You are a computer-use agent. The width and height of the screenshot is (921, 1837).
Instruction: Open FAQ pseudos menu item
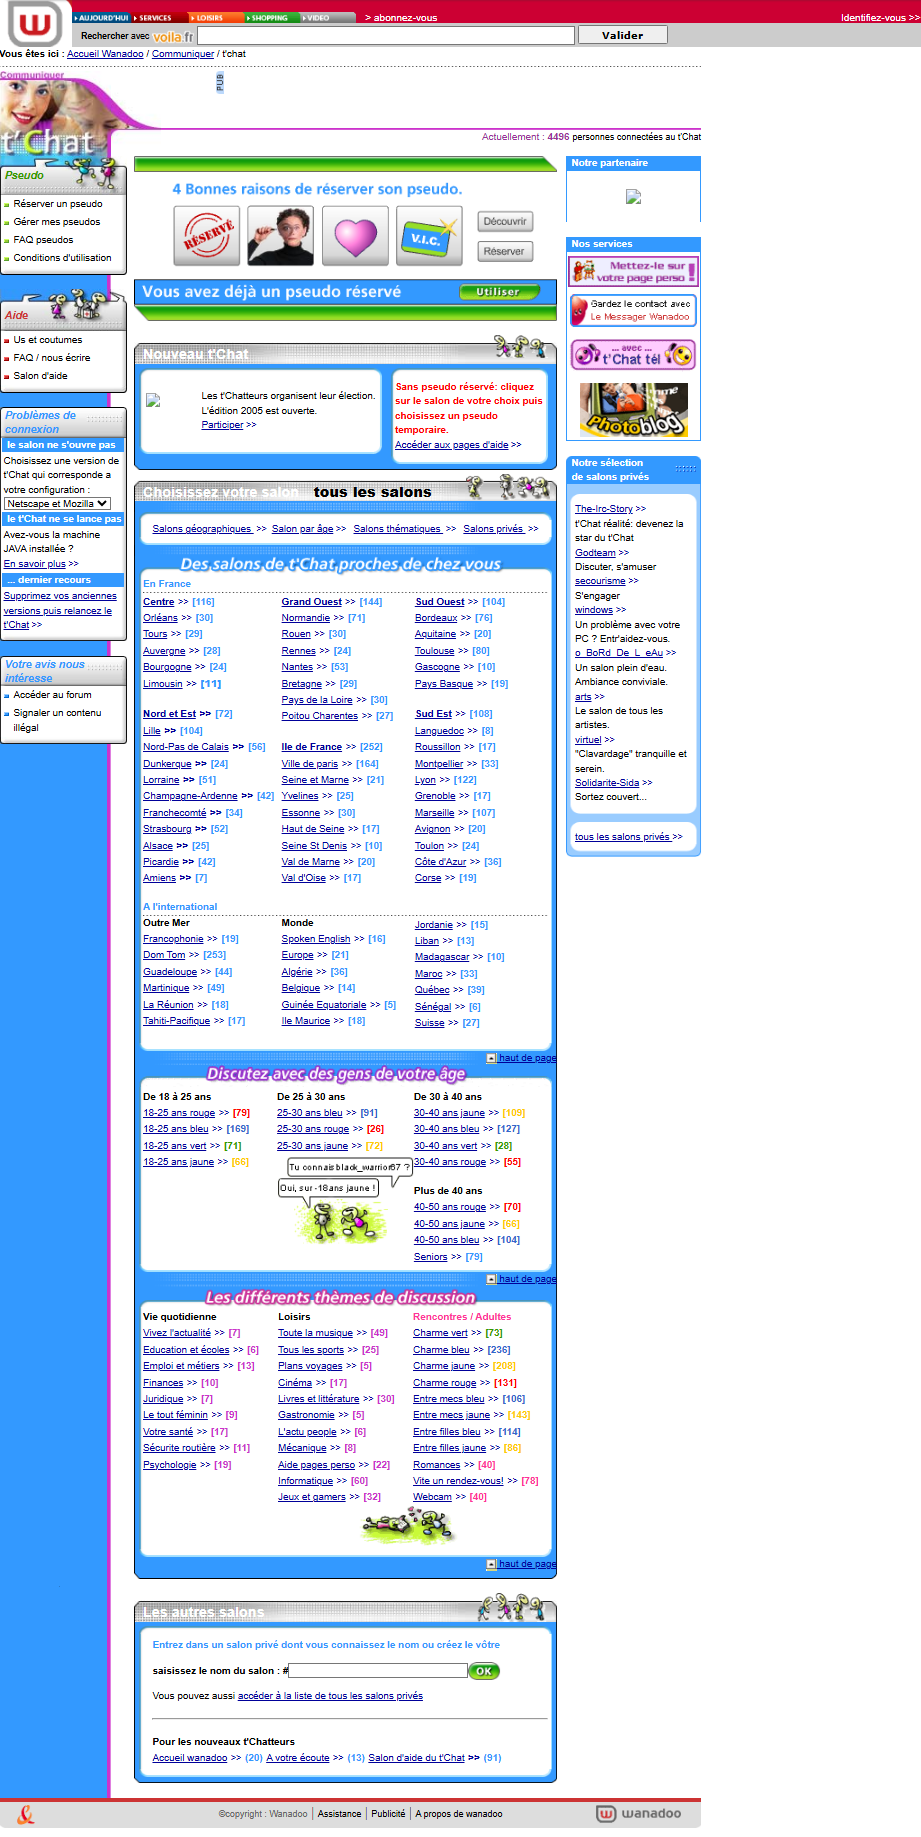43,240
